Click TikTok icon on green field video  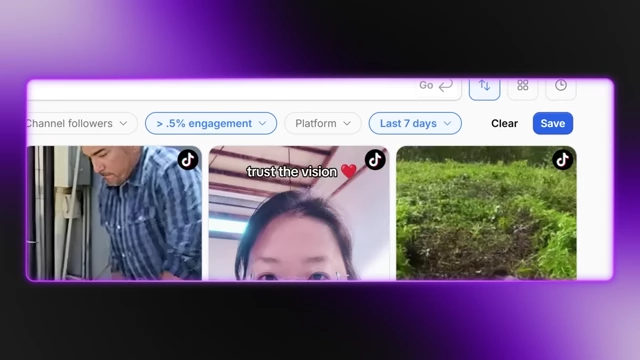pos(562,160)
